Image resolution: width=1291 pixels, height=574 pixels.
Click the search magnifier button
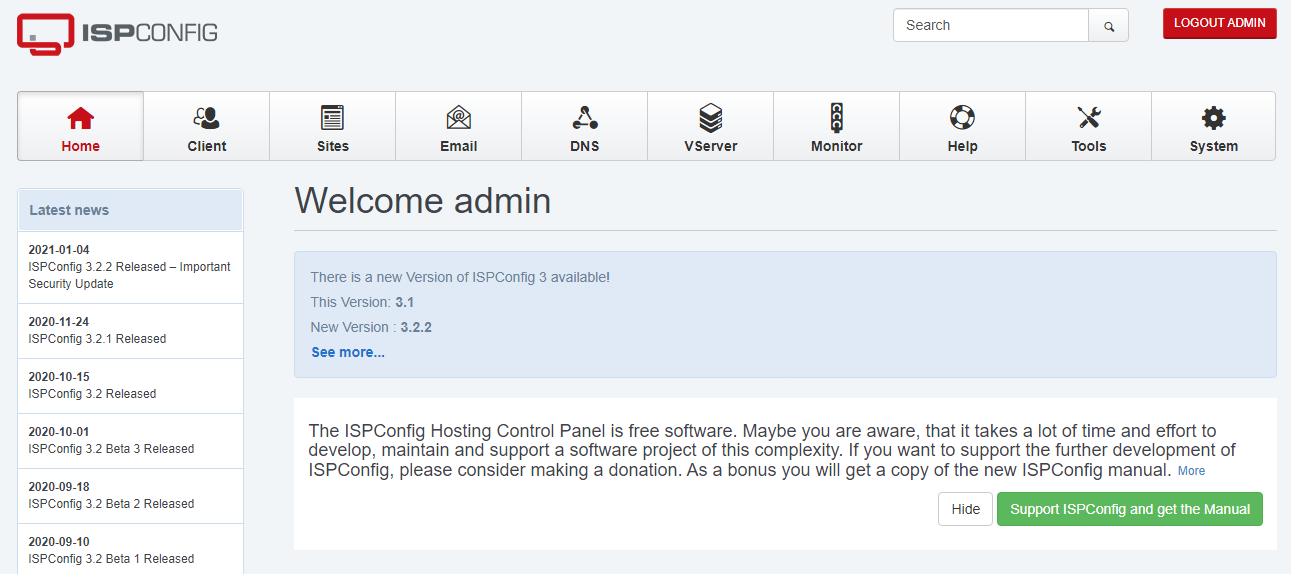click(x=1108, y=26)
